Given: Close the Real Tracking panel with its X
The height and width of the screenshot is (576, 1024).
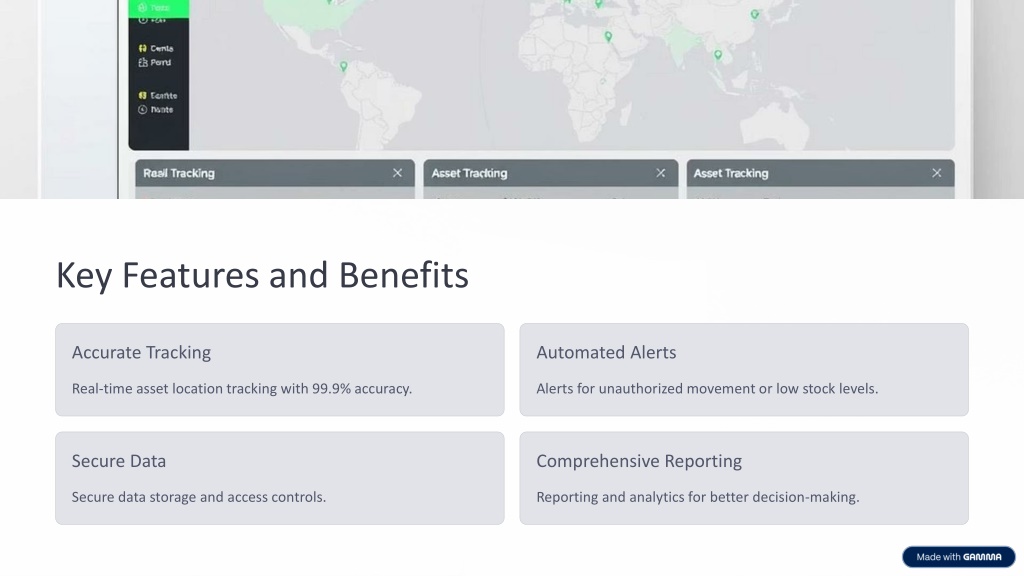Looking at the screenshot, I should [397, 173].
